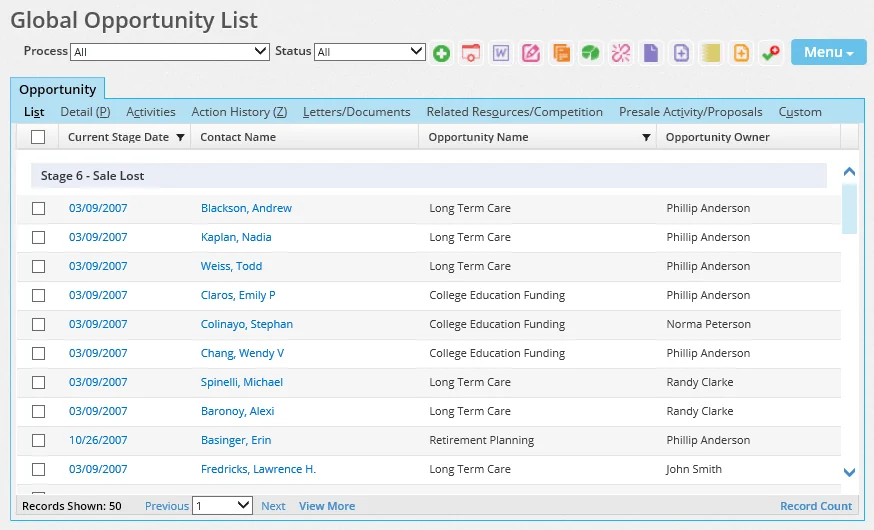Open the page number dropdown in footer
Viewport: 874px width, 530px height.
coord(222,506)
